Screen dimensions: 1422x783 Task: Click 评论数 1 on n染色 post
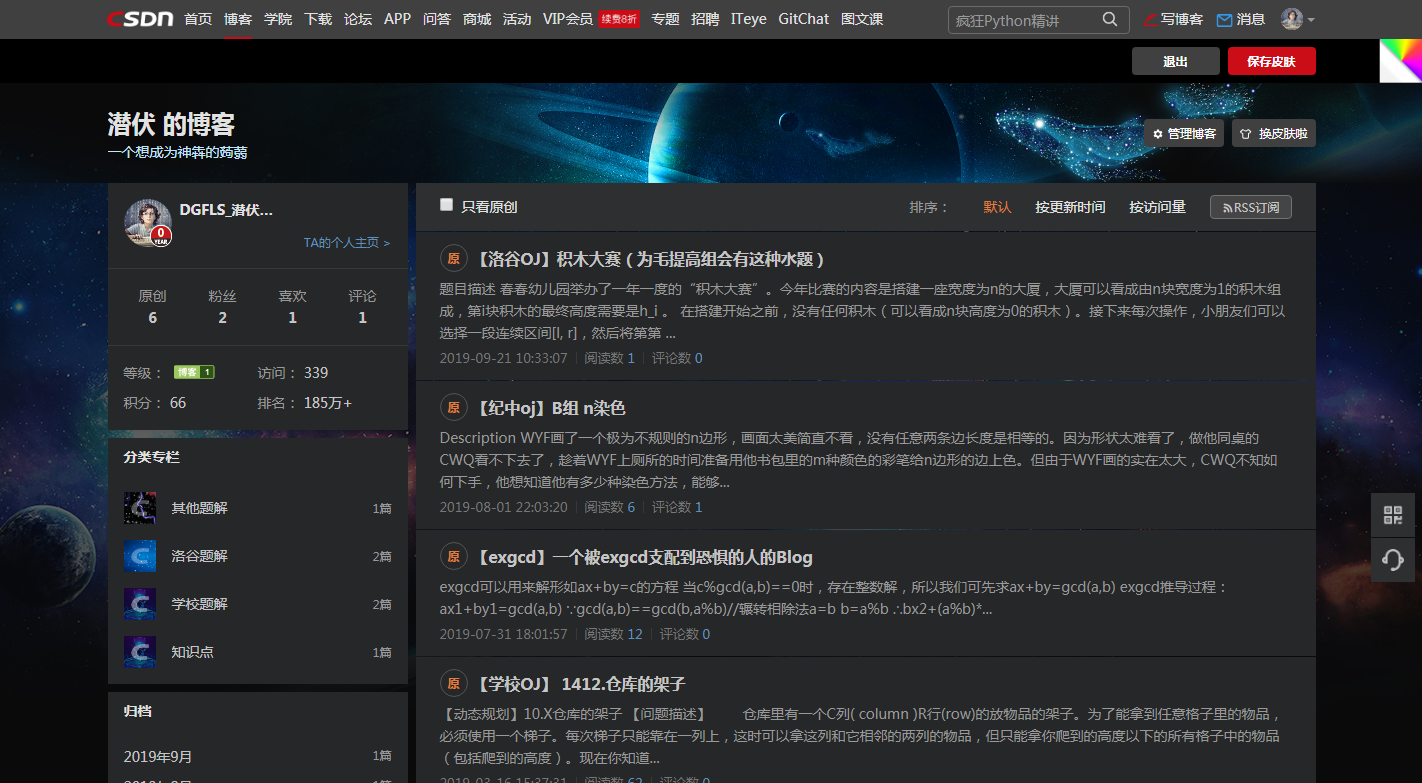677,507
